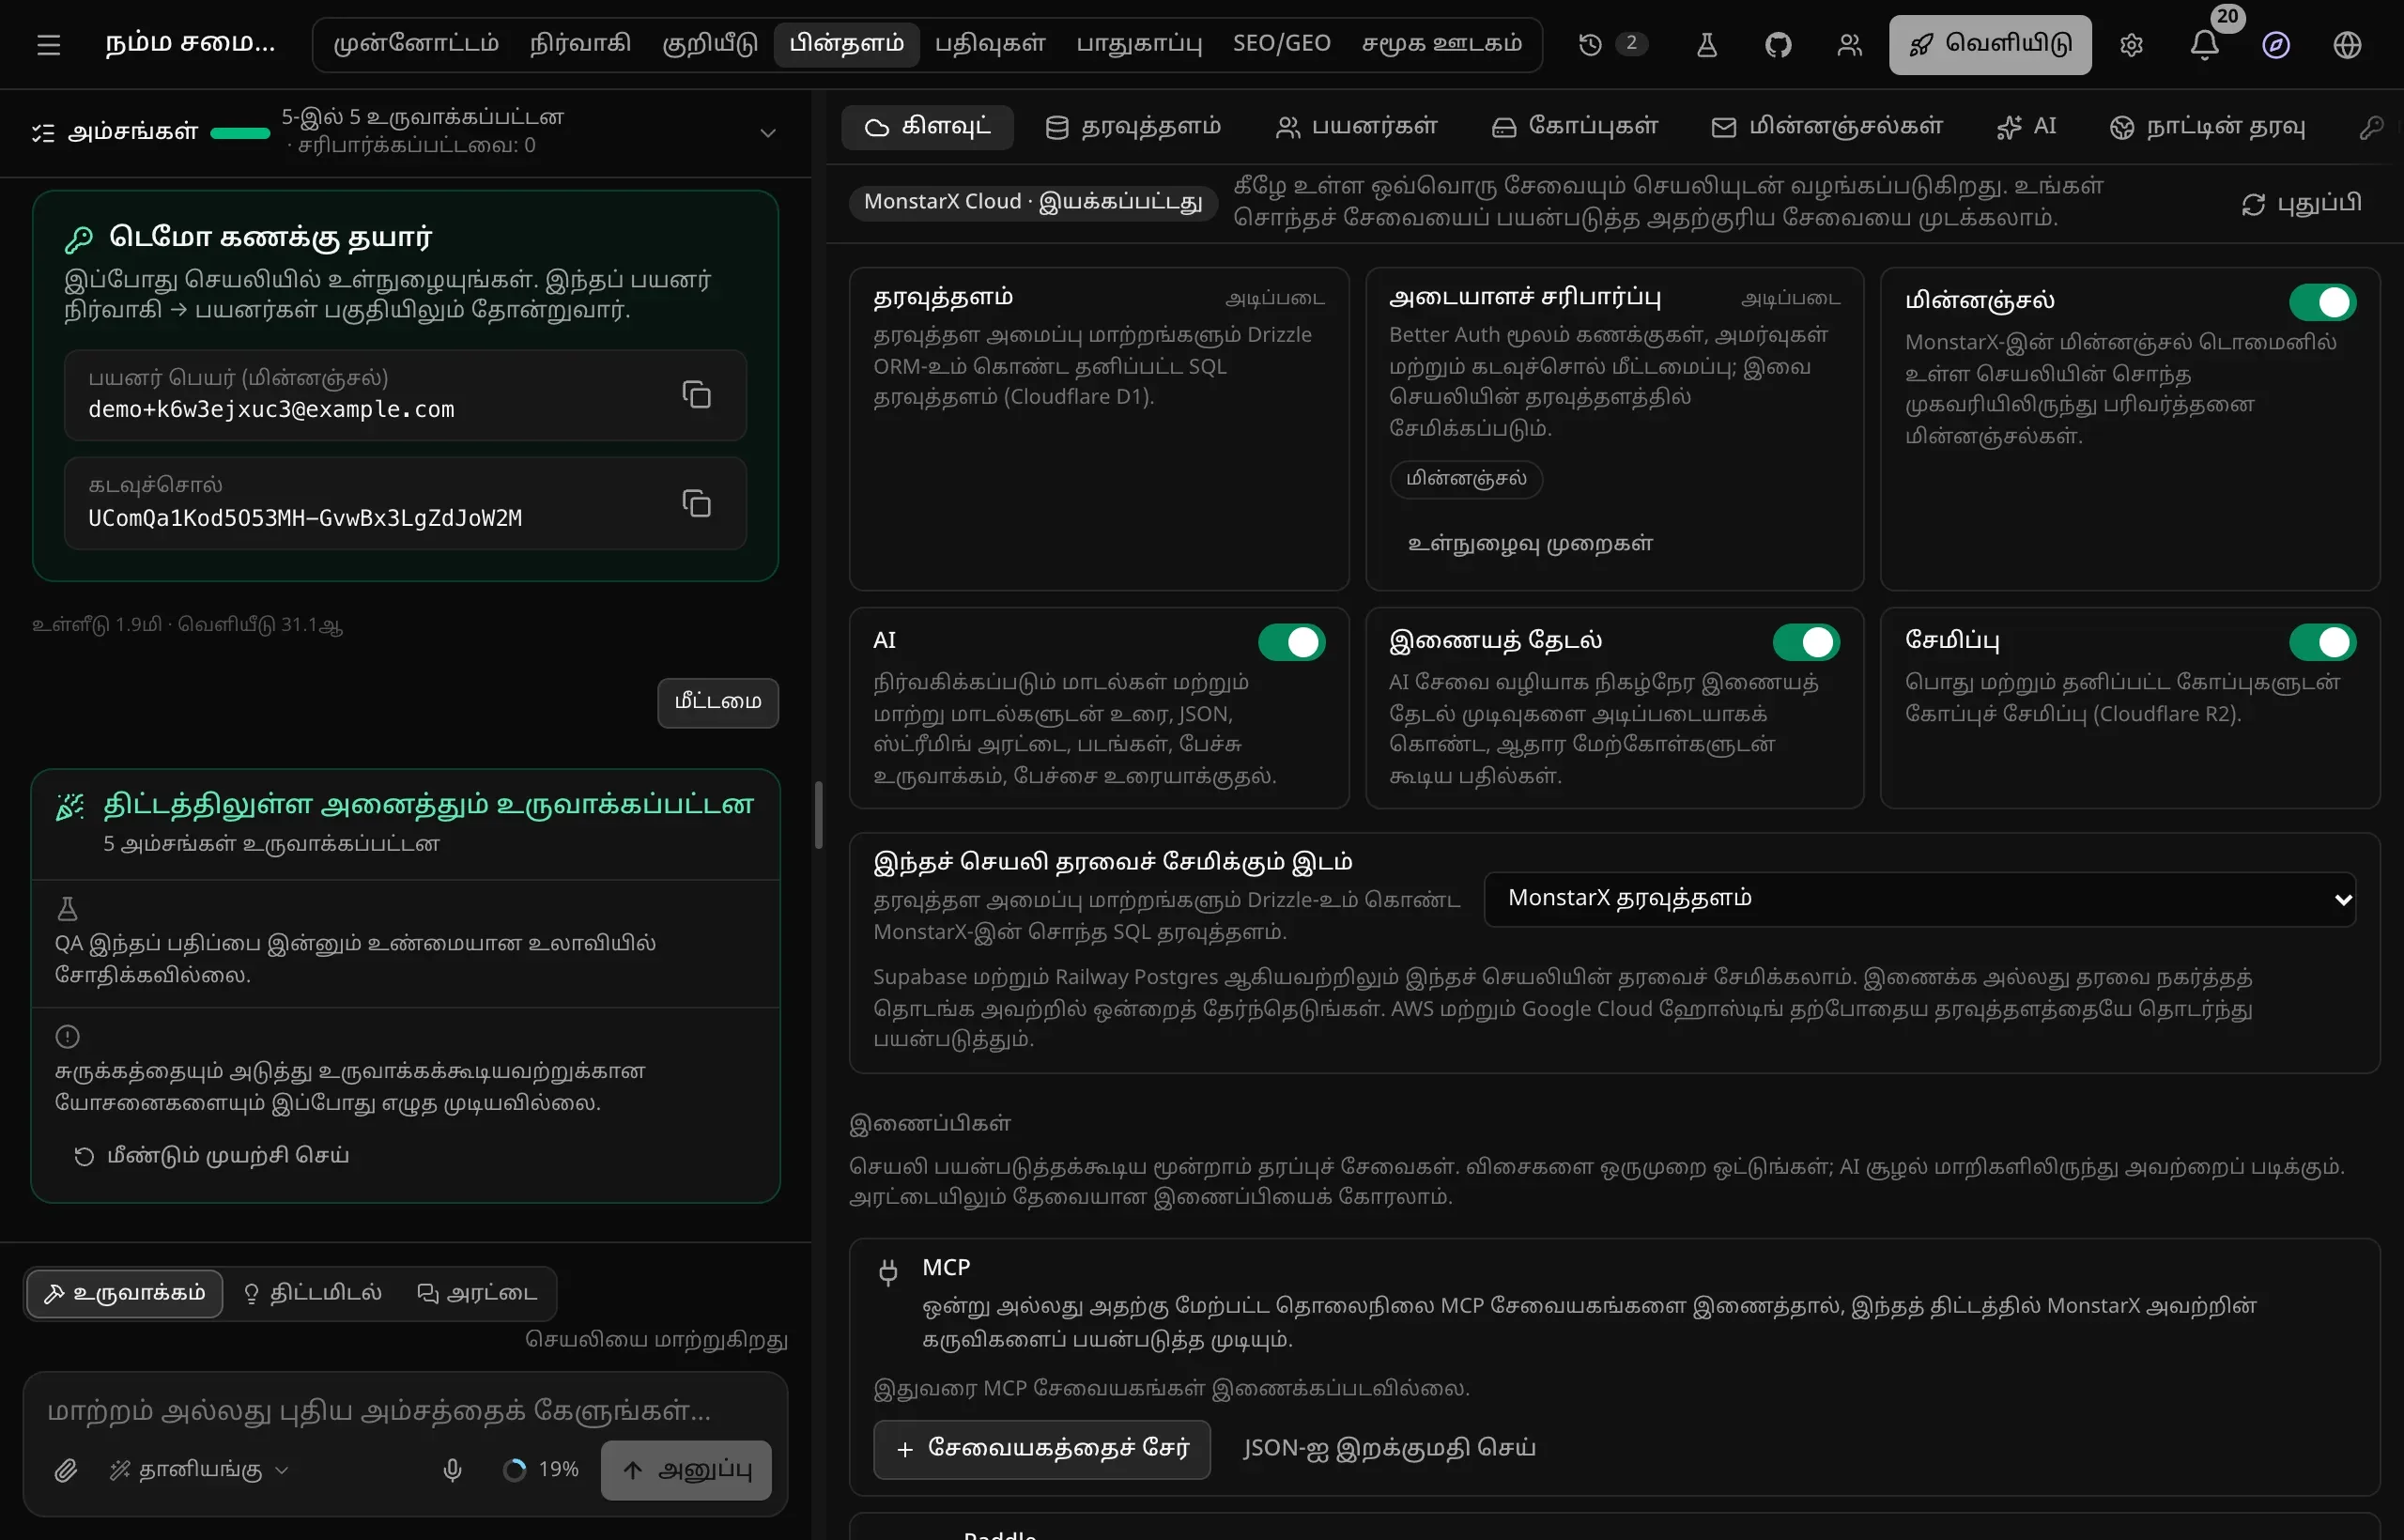Open the GitHub icon
This screenshot has height=1540, width=2404.
[1777, 45]
